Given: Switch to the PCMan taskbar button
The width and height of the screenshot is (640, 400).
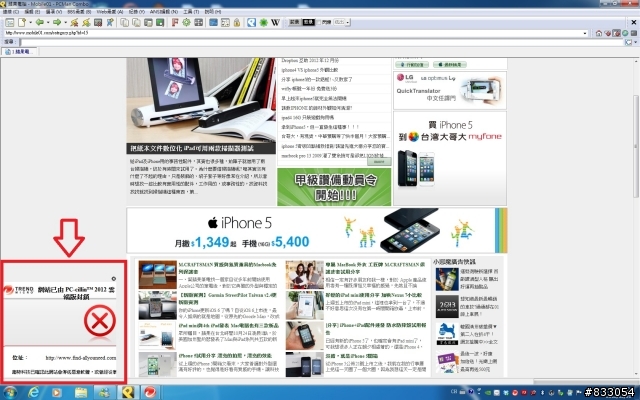Looking at the screenshot, I should 128,393.
